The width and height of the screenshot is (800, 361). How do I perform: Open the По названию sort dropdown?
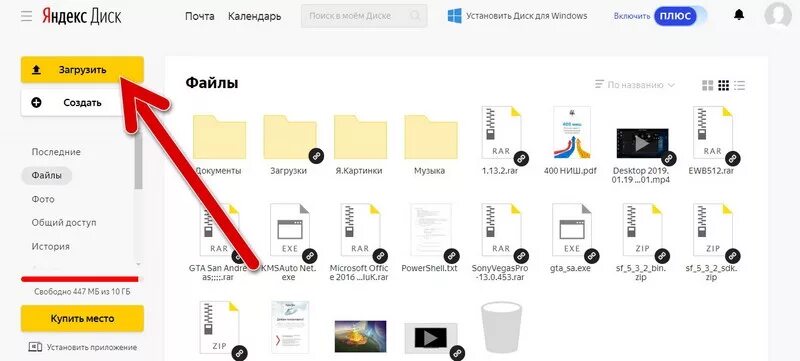635,85
